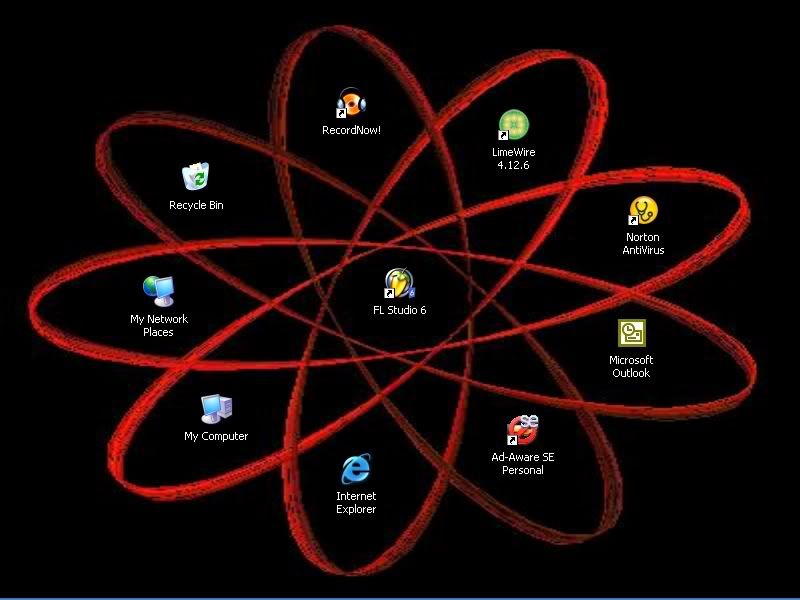Select the My Network Places globe icon
The width and height of the screenshot is (800, 600).
tap(158, 291)
